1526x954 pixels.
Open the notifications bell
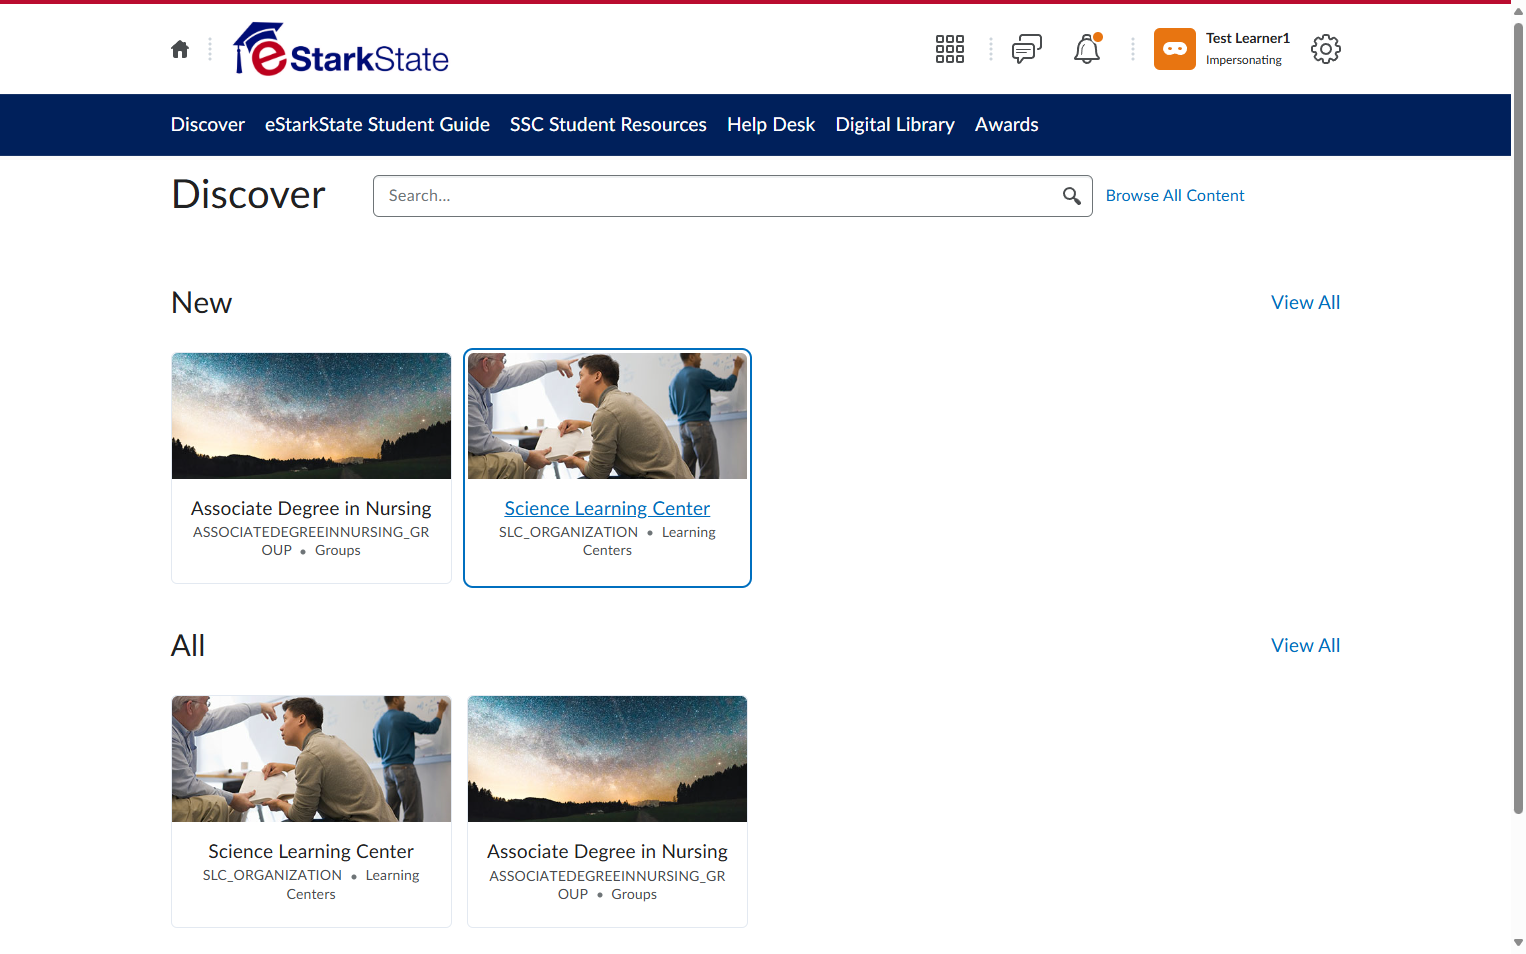pyautogui.click(x=1087, y=49)
